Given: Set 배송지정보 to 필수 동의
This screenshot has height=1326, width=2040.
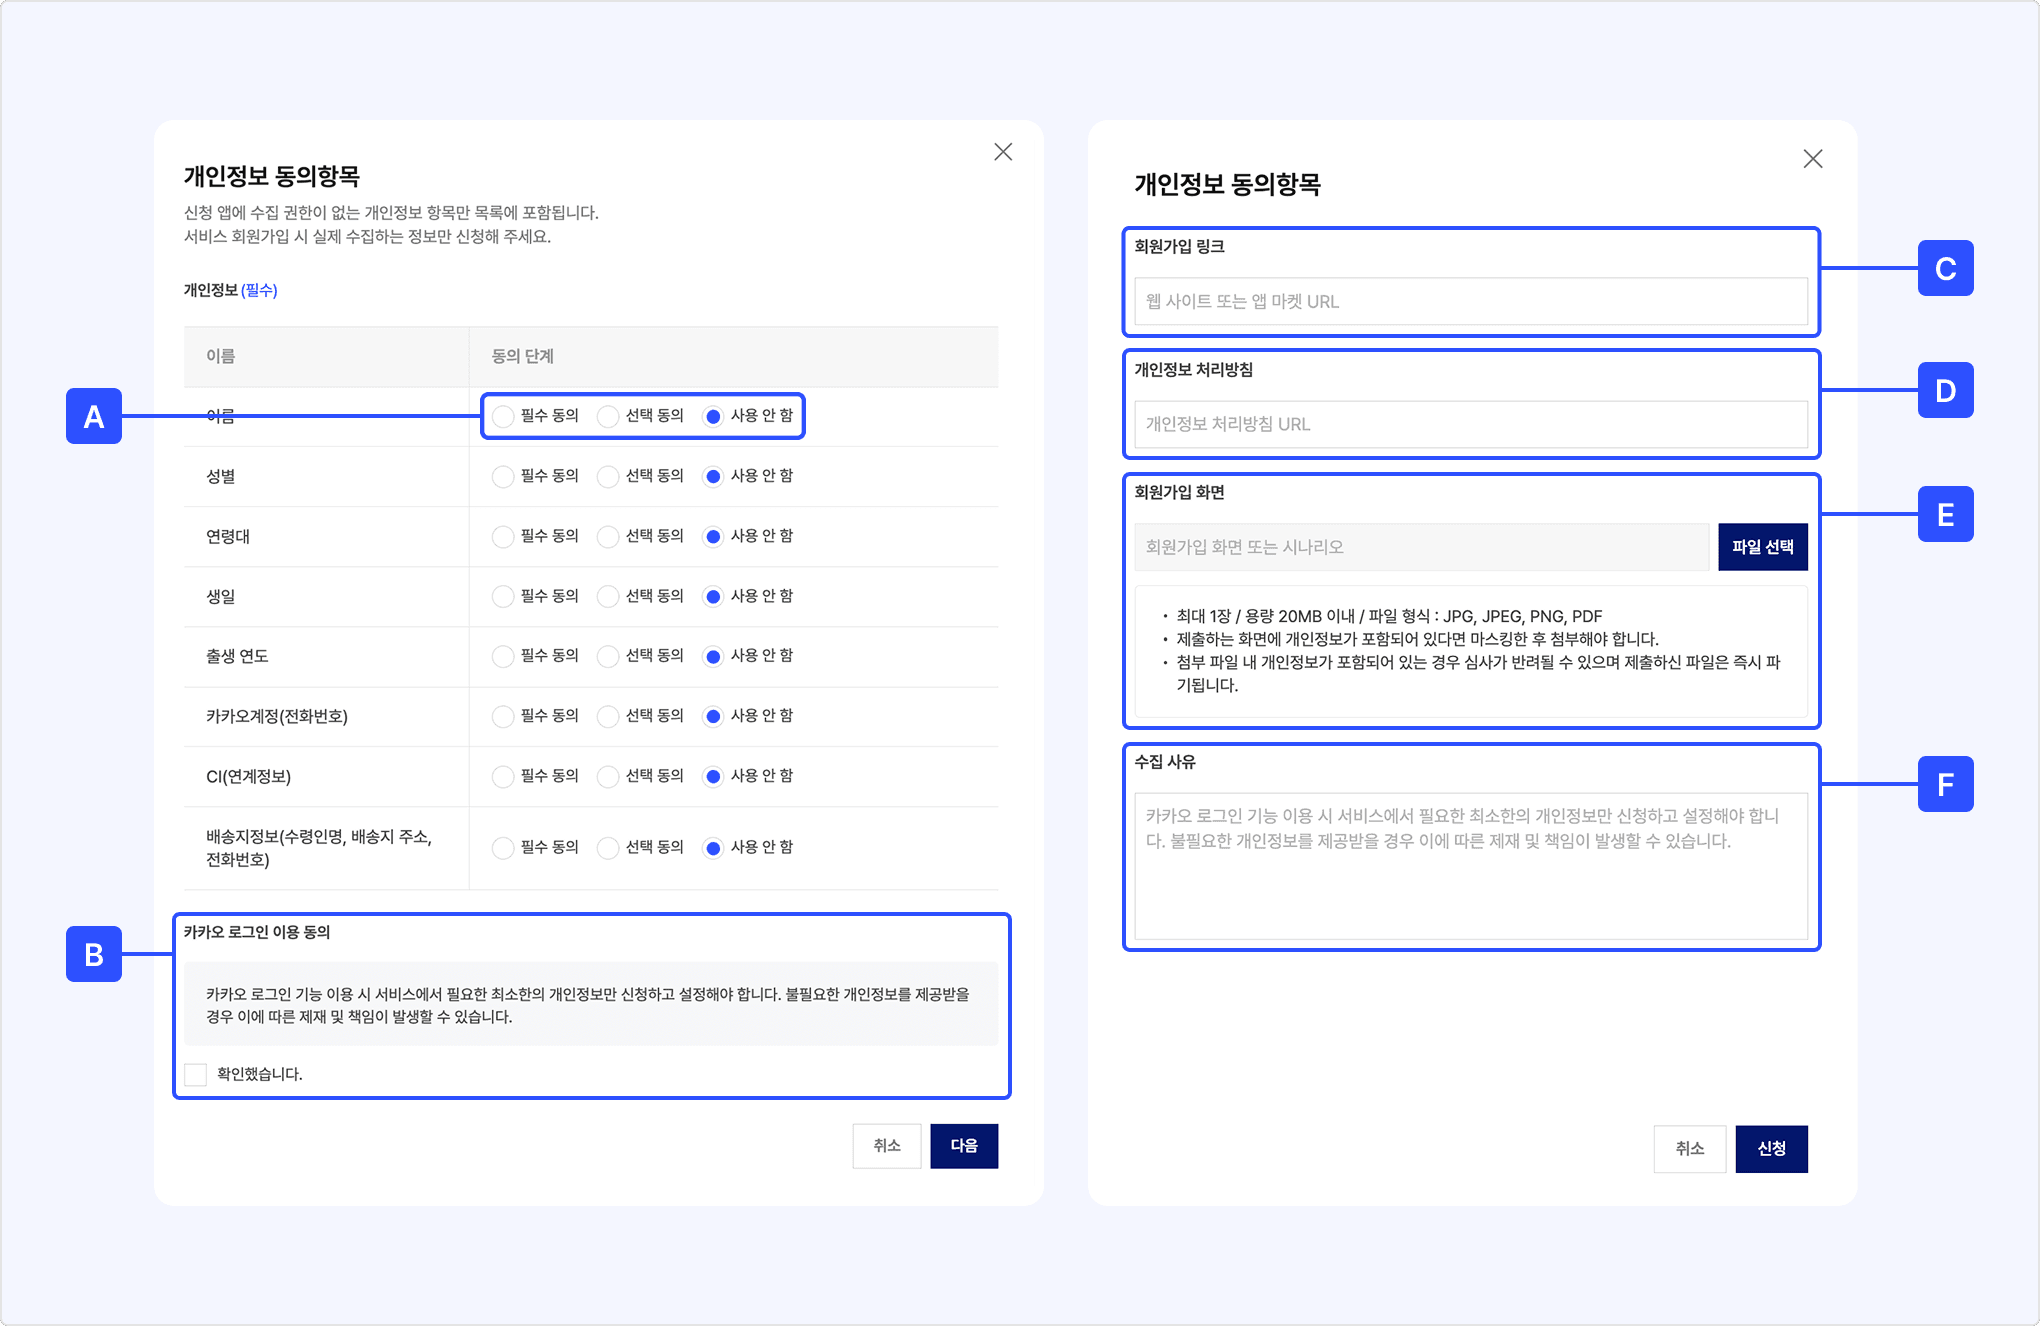Looking at the screenshot, I should (x=503, y=848).
